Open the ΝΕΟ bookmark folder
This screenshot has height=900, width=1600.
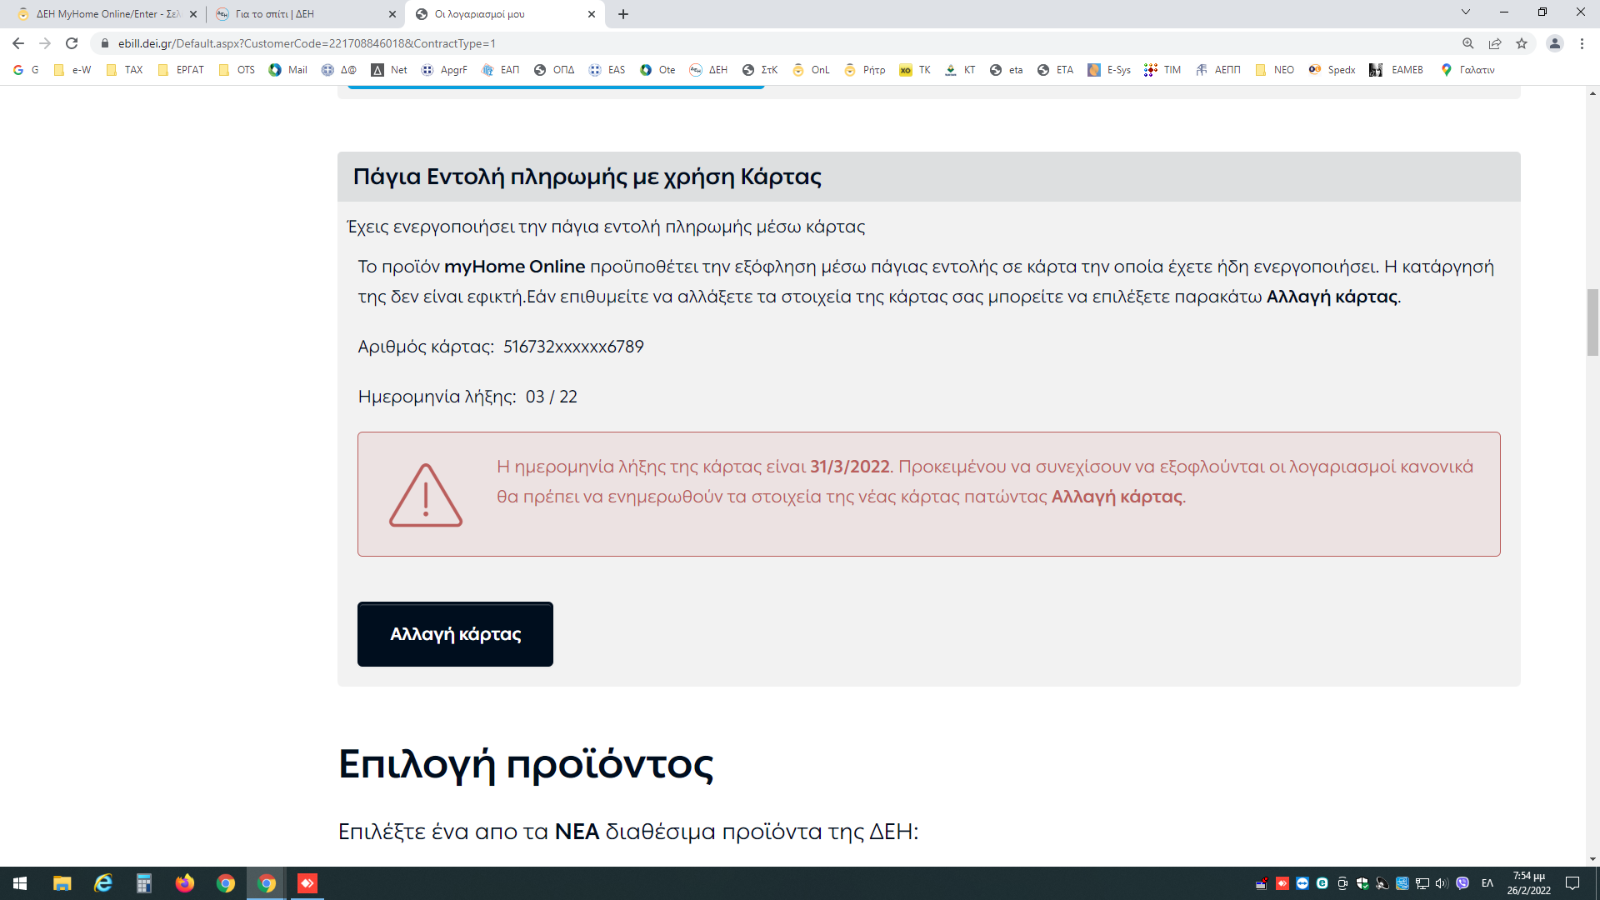(x=1274, y=70)
